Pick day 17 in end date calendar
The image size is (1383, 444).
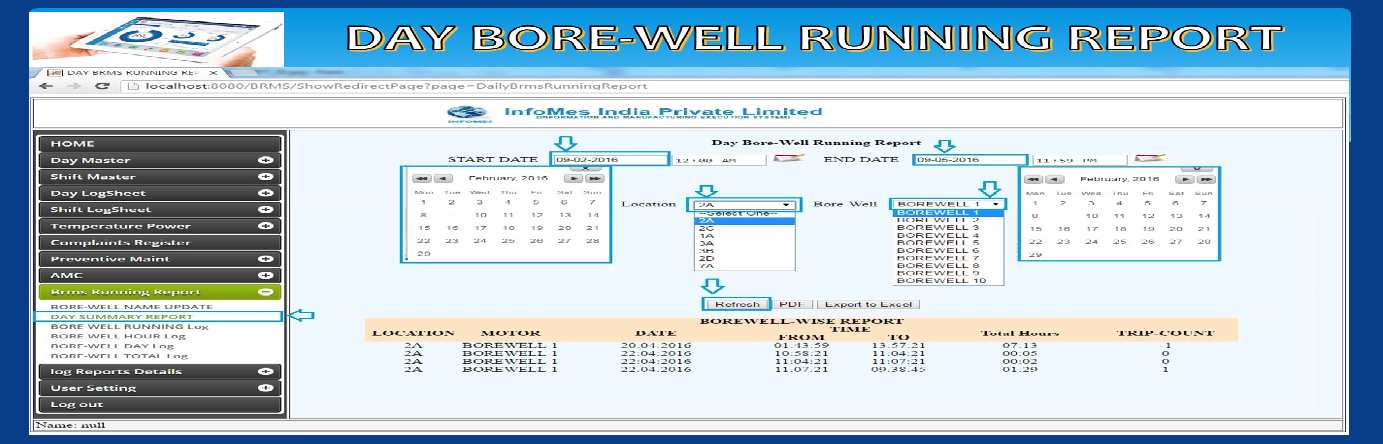click(1093, 228)
